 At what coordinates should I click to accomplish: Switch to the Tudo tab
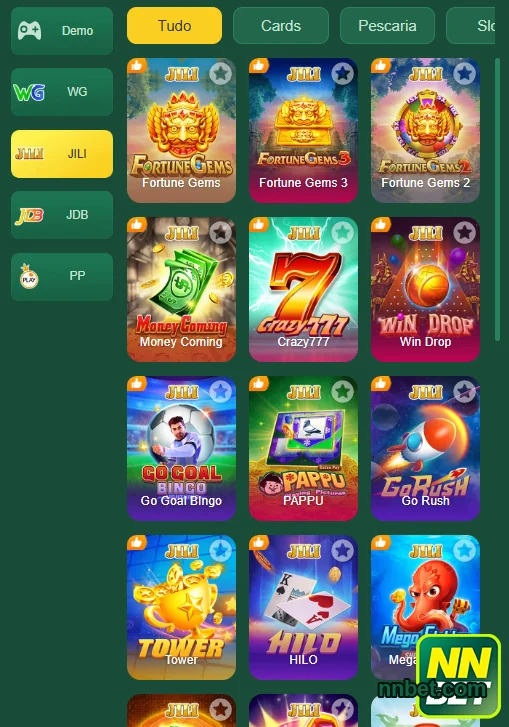pos(174,26)
